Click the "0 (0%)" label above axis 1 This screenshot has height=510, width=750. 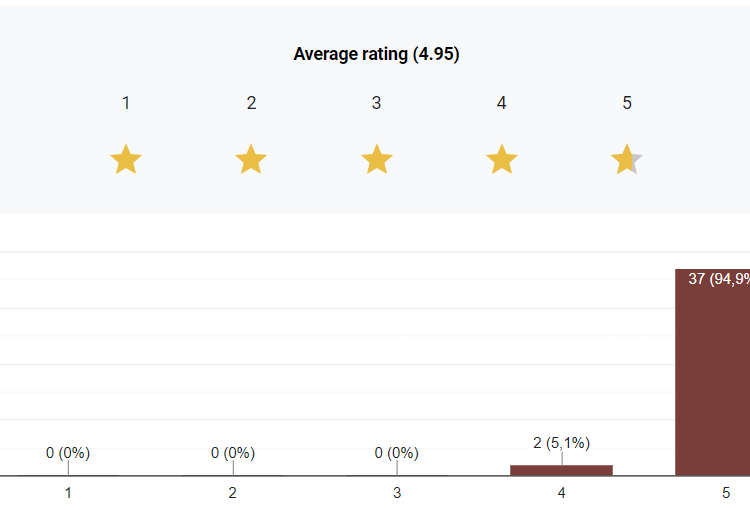click(68, 453)
